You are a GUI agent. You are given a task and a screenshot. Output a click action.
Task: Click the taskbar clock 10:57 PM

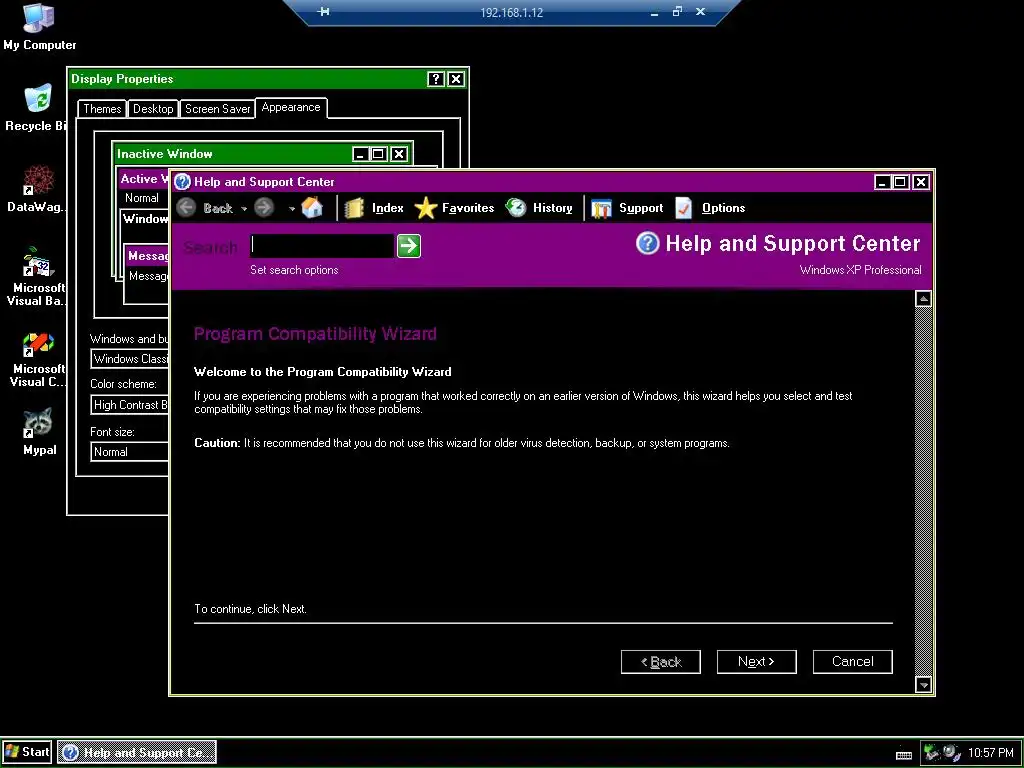click(x=991, y=753)
